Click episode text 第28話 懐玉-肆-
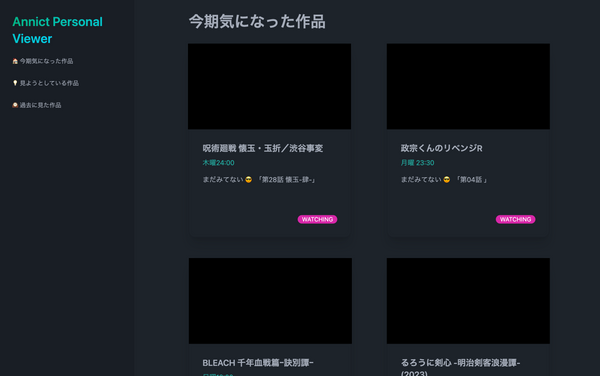600x376 pixels. (287, 180)
